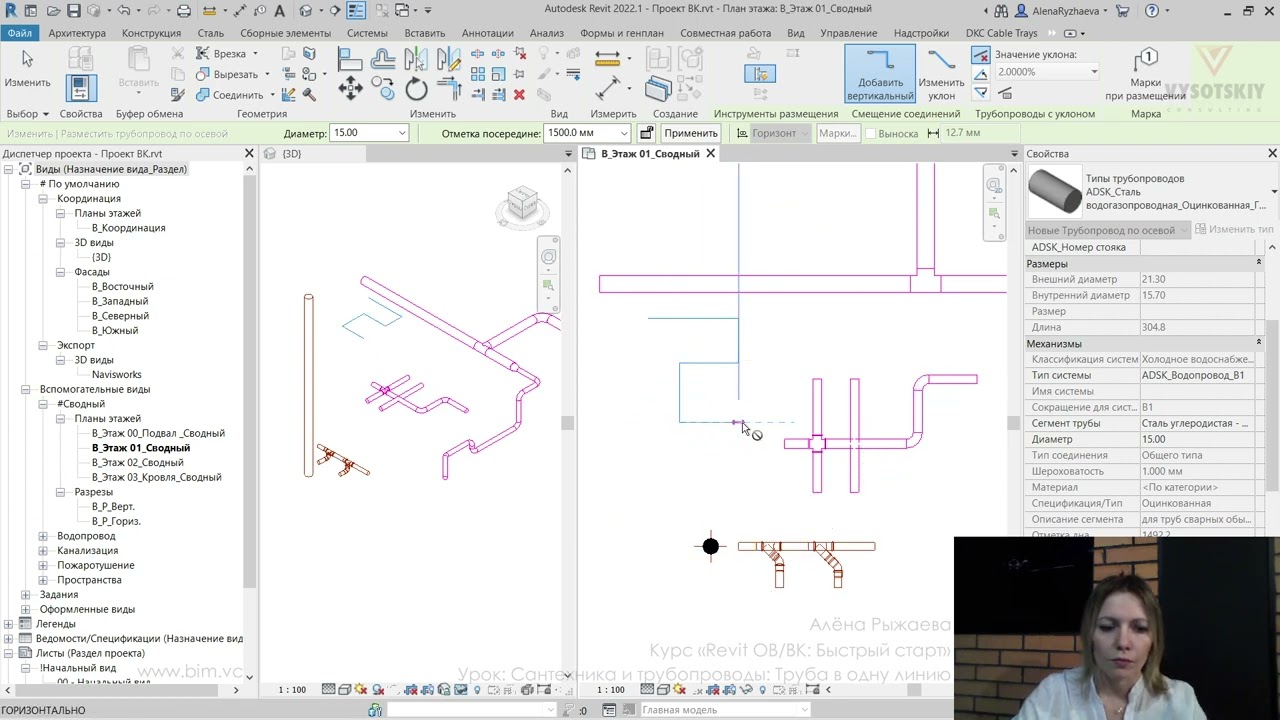Viewport: 1280px width, 720px height.
Task: Click the project browser horizontal scrollbar right arrow
Action: click(x=236, y=690)
